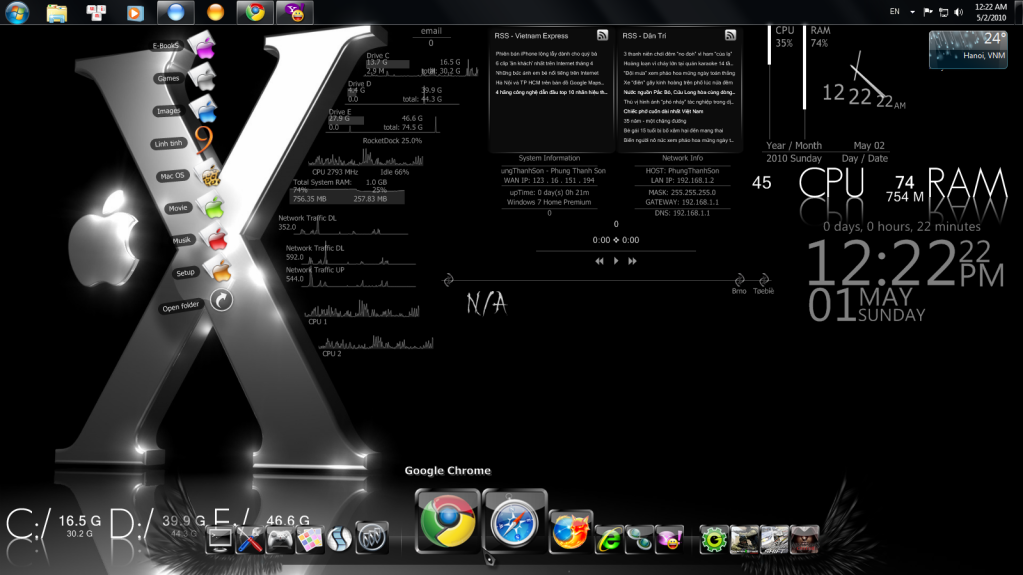Click the Open folder label

pos(181,306)
